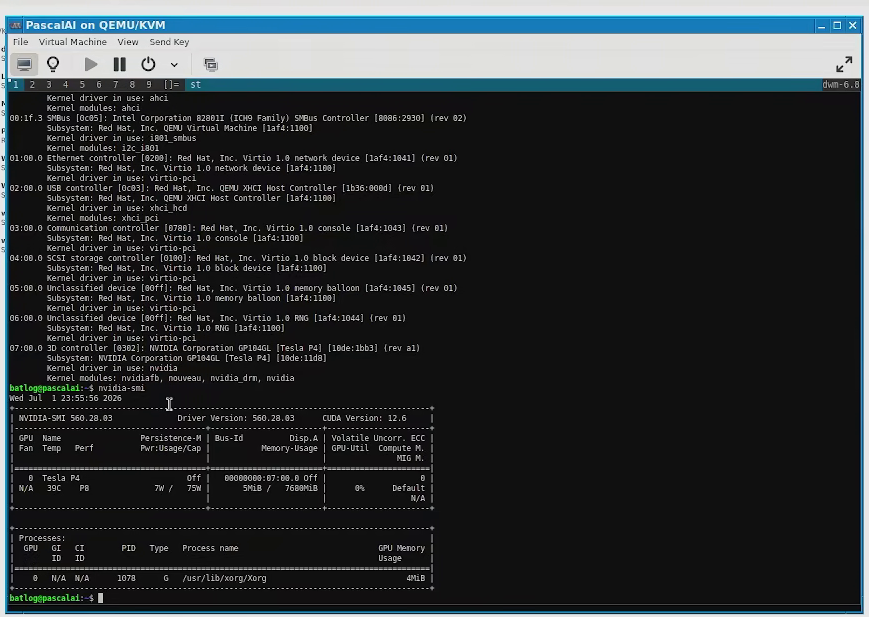This screenshot has height=617, width=869.
Task: Pause the virtual machine
Action: pos(119,64)
